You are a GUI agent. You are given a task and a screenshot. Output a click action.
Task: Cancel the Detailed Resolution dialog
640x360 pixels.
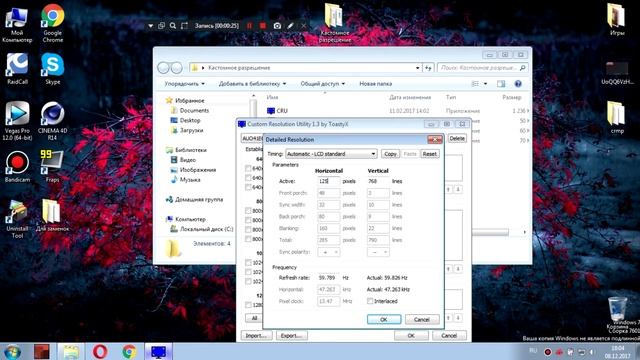pos(422,320)
